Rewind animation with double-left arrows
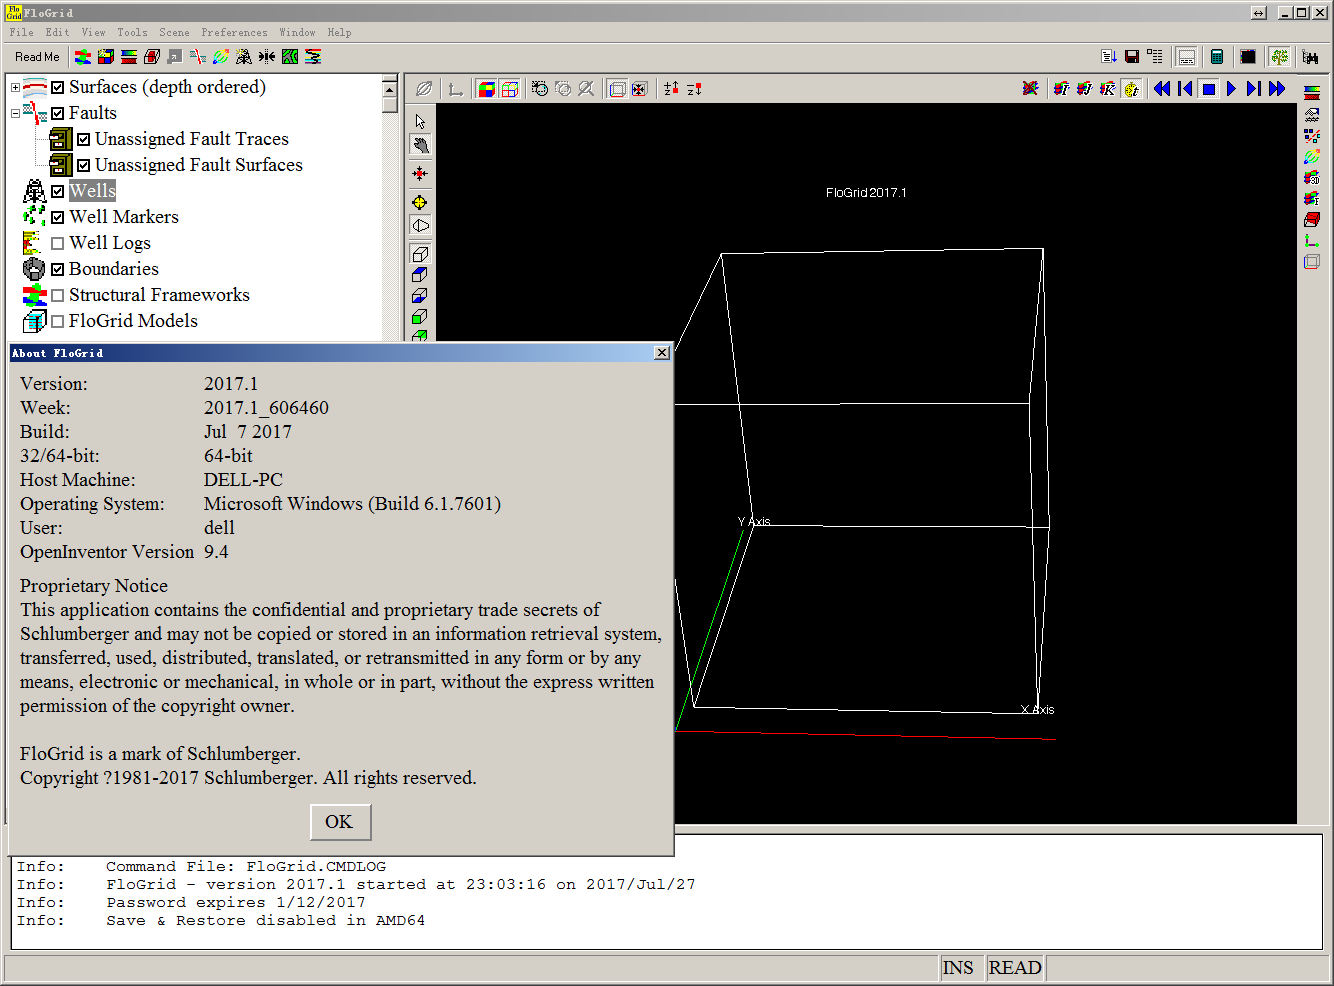Viewport: 1334px width, 986px height. 1162,88
